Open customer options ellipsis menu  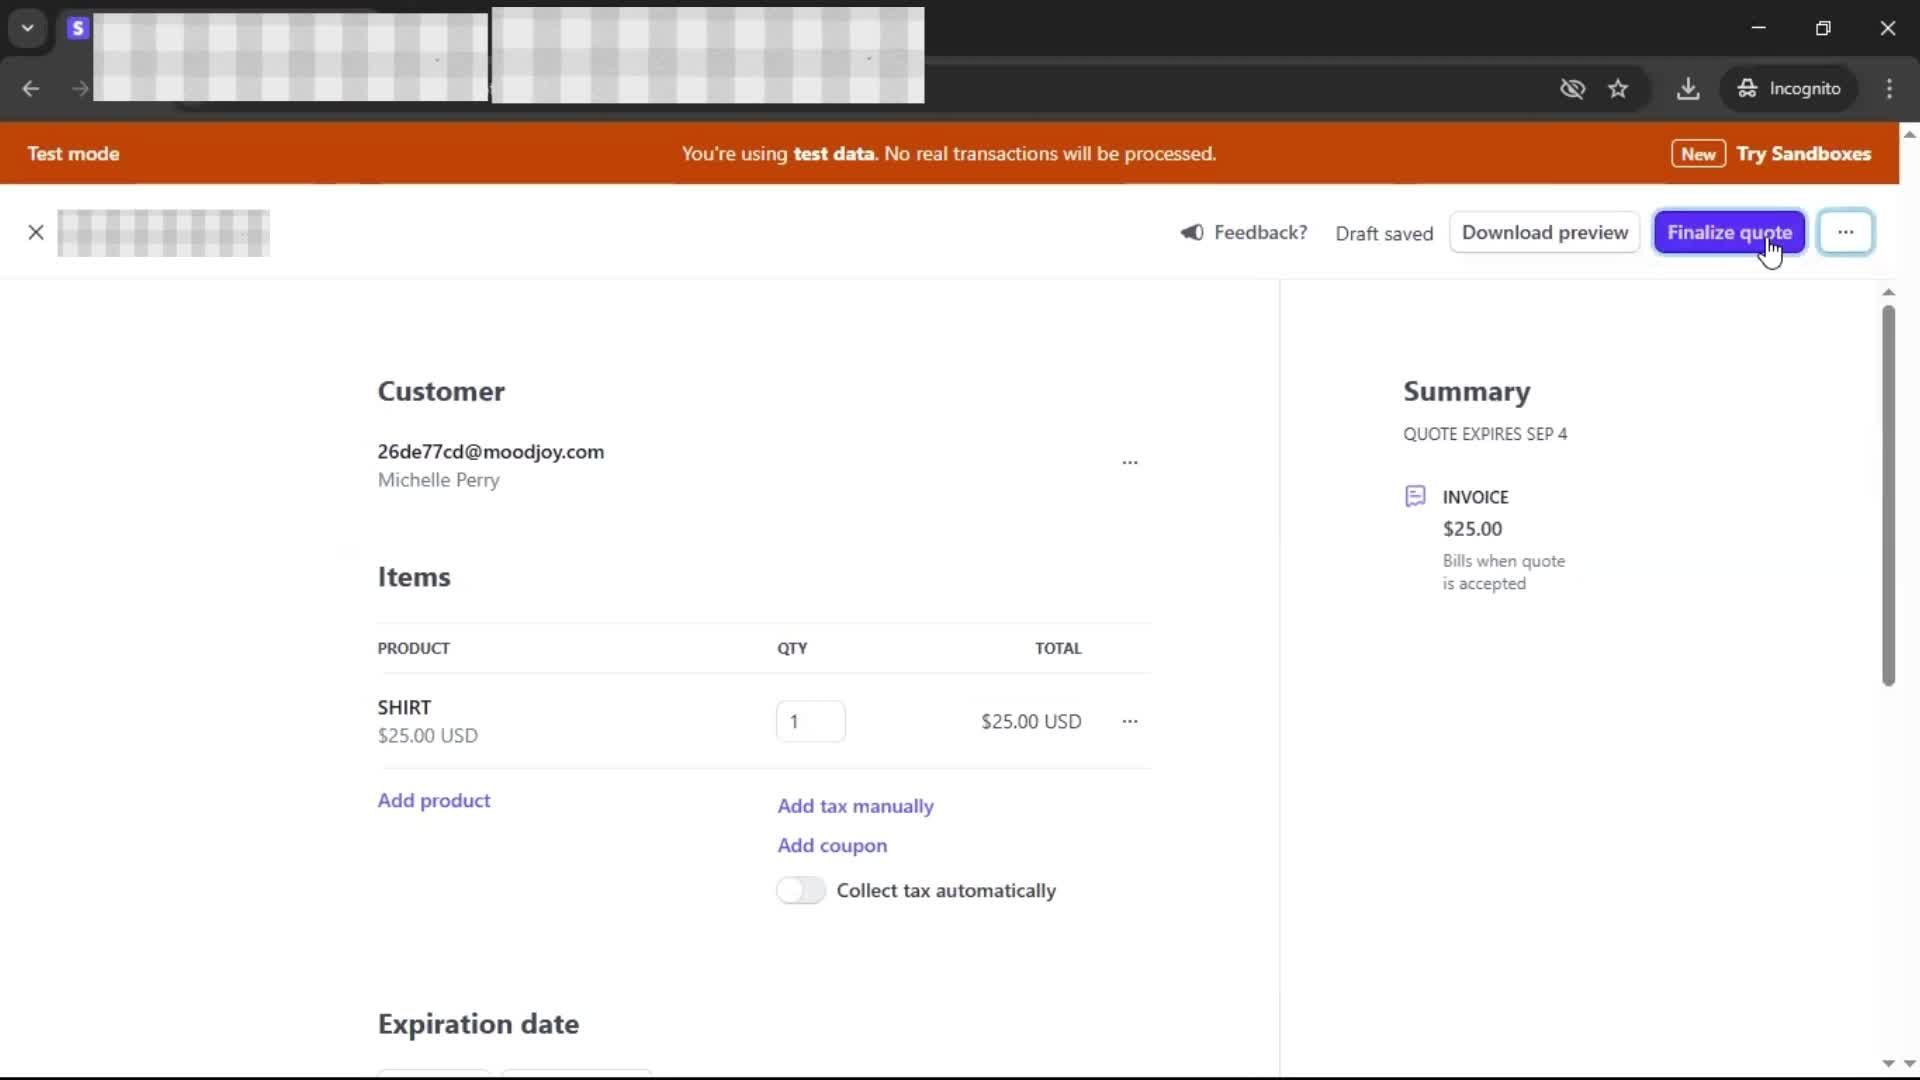(1129, 463)
